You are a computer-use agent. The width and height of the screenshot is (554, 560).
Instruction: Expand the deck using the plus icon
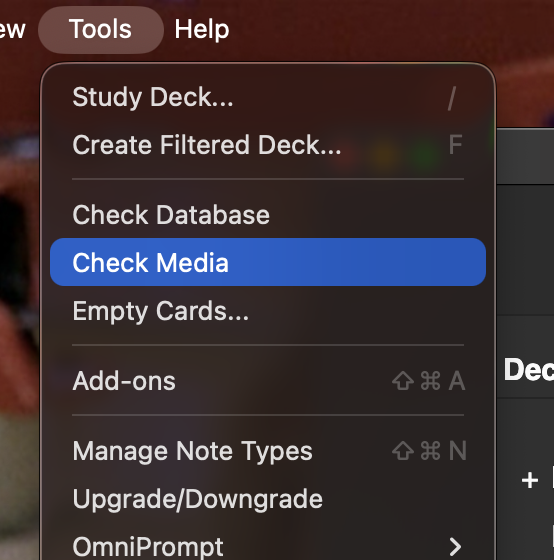click(530, 480)
